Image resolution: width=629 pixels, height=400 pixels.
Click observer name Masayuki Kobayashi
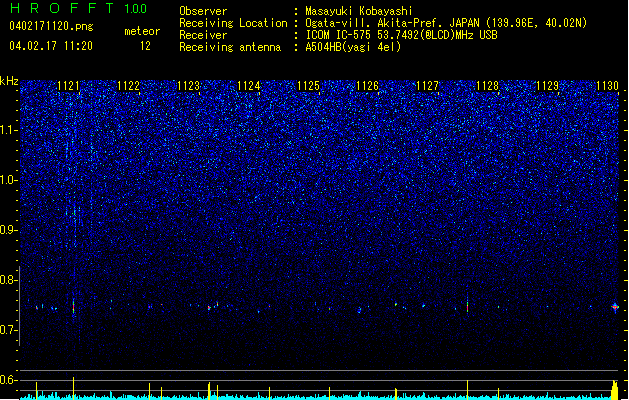[x=359, y=11]
